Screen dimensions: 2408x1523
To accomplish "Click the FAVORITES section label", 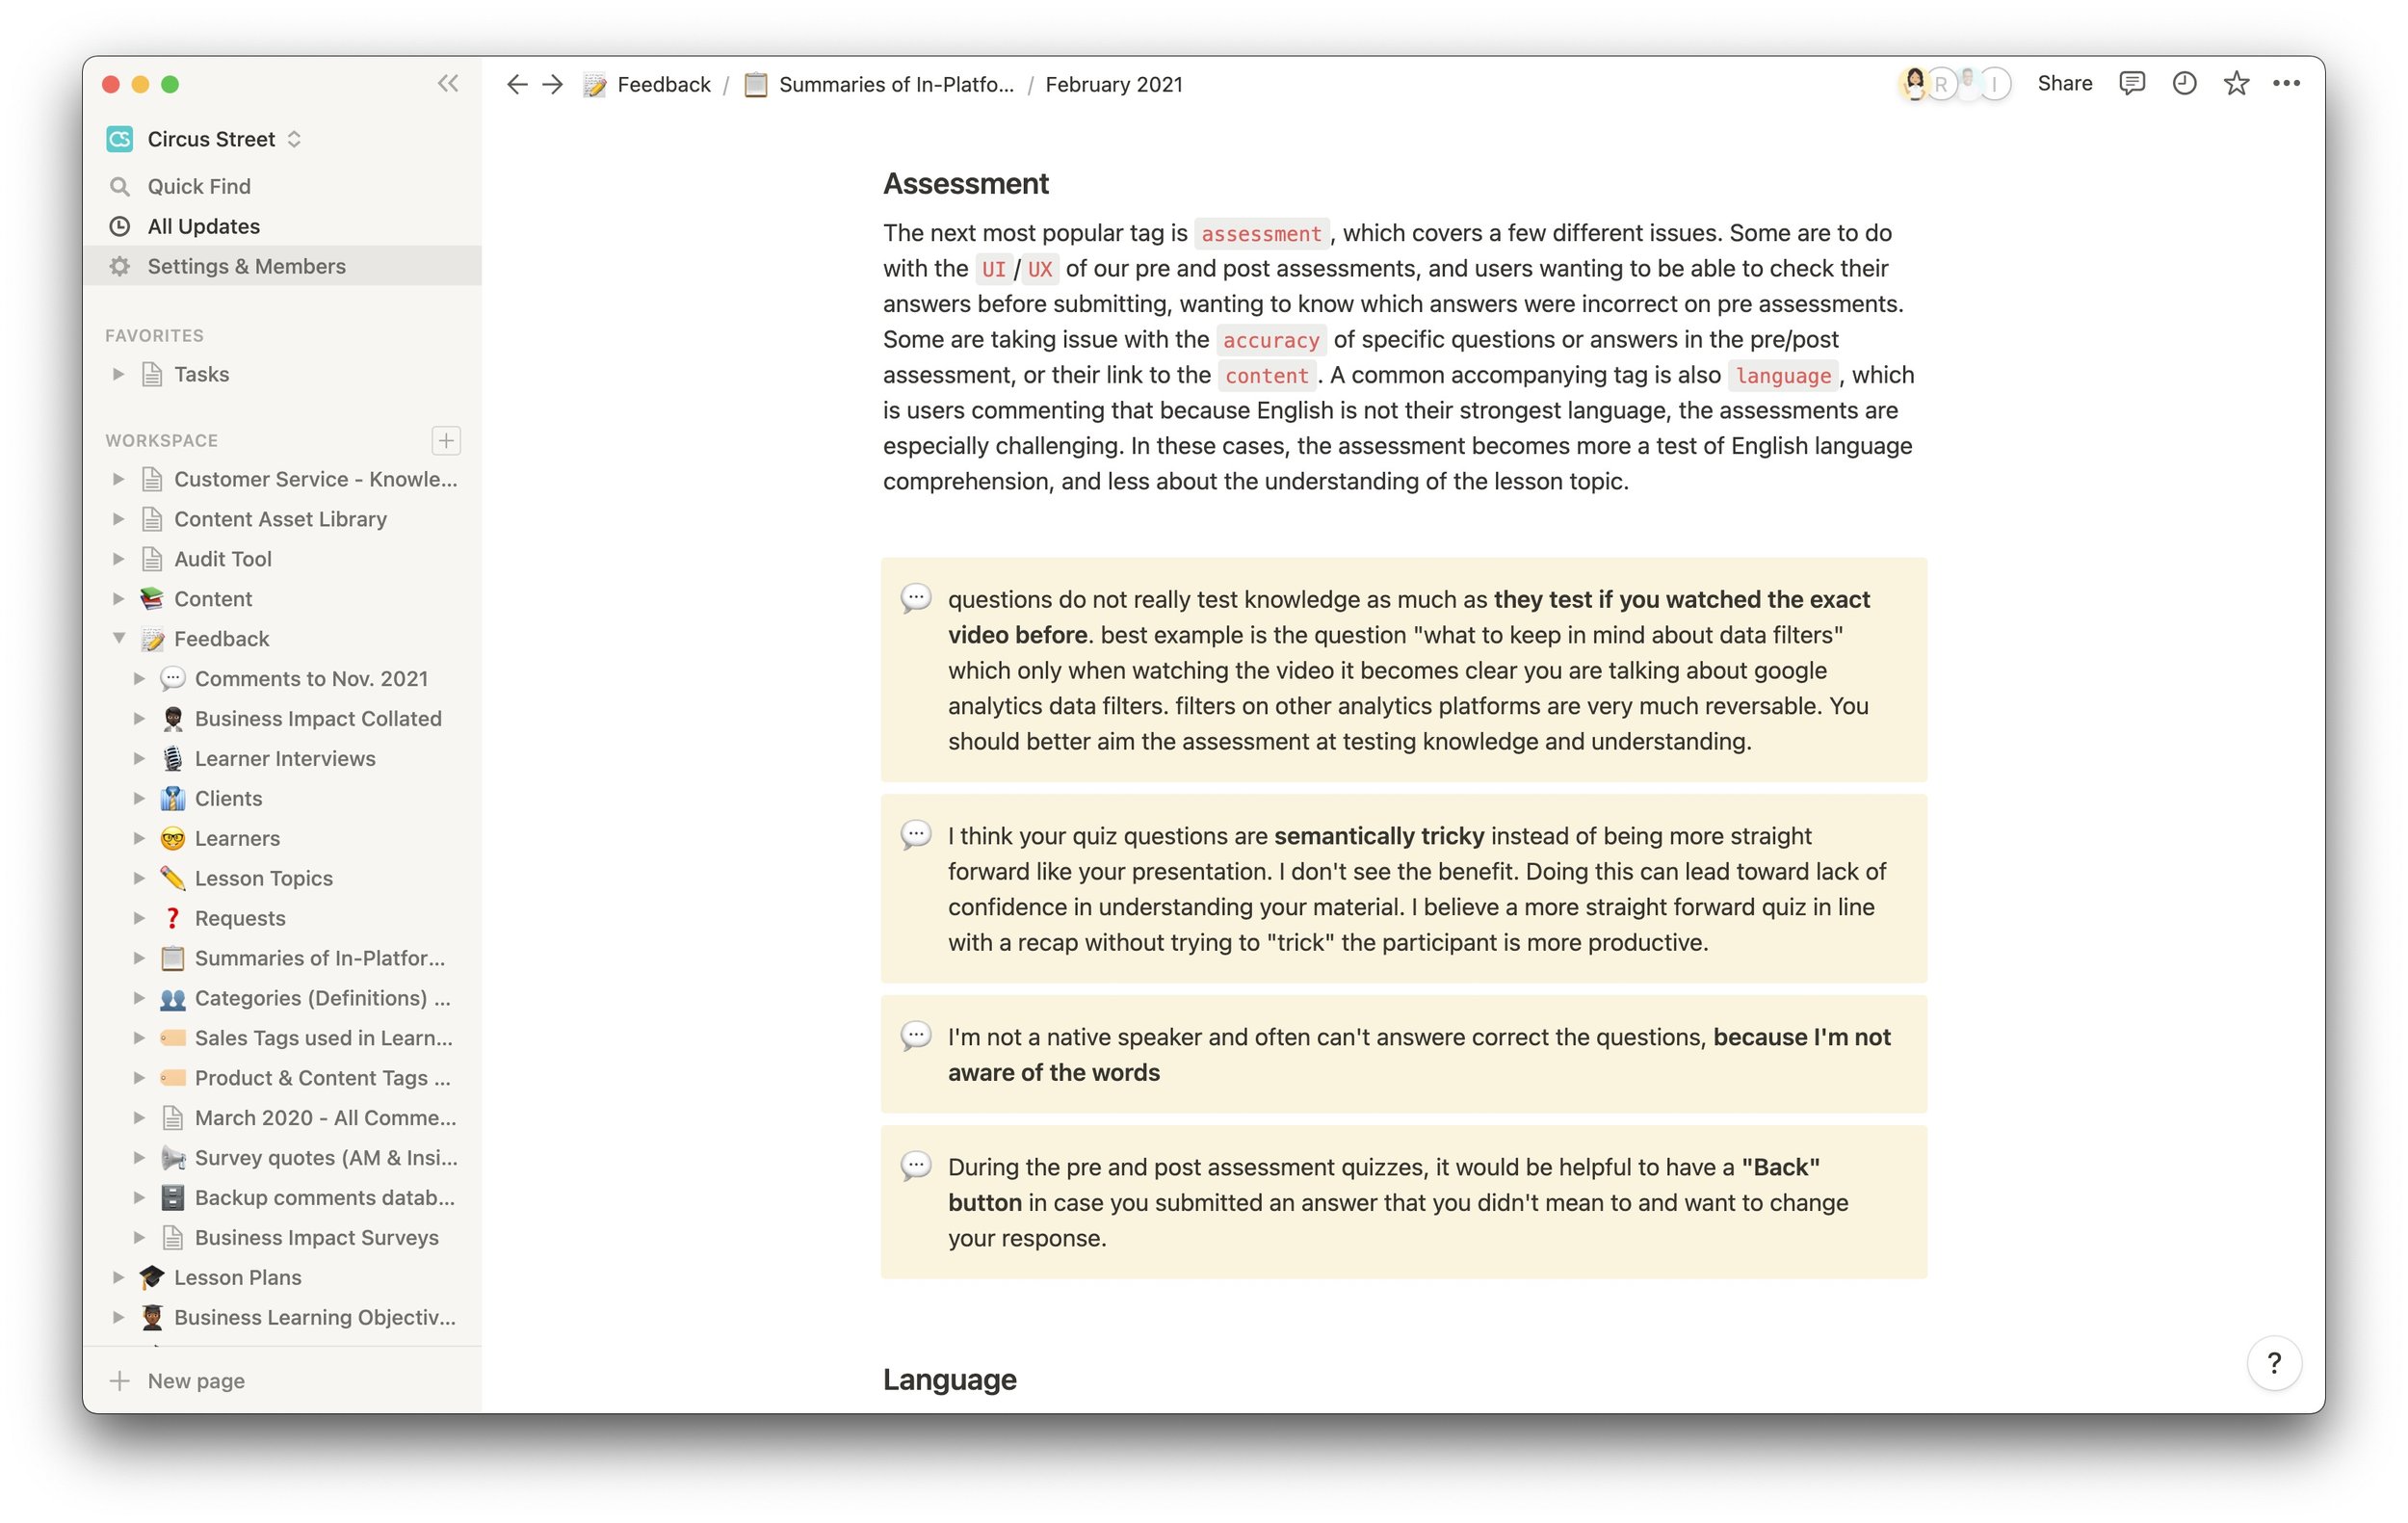I will coord(154,335).
